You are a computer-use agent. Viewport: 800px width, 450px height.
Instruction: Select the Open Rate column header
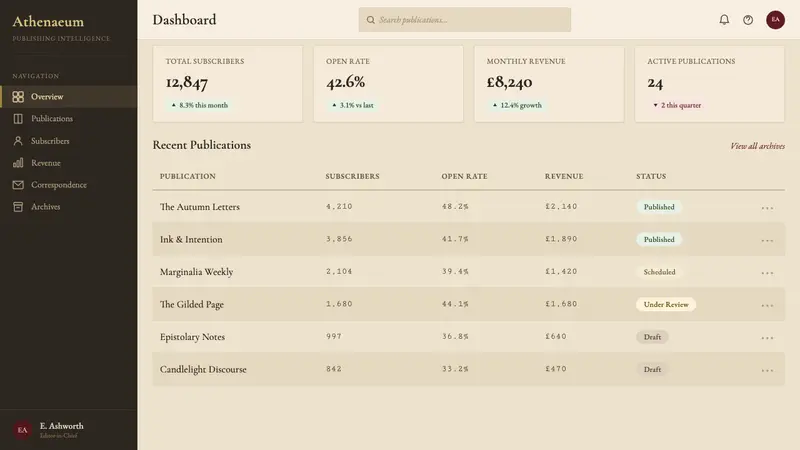[x=464, y=176]
